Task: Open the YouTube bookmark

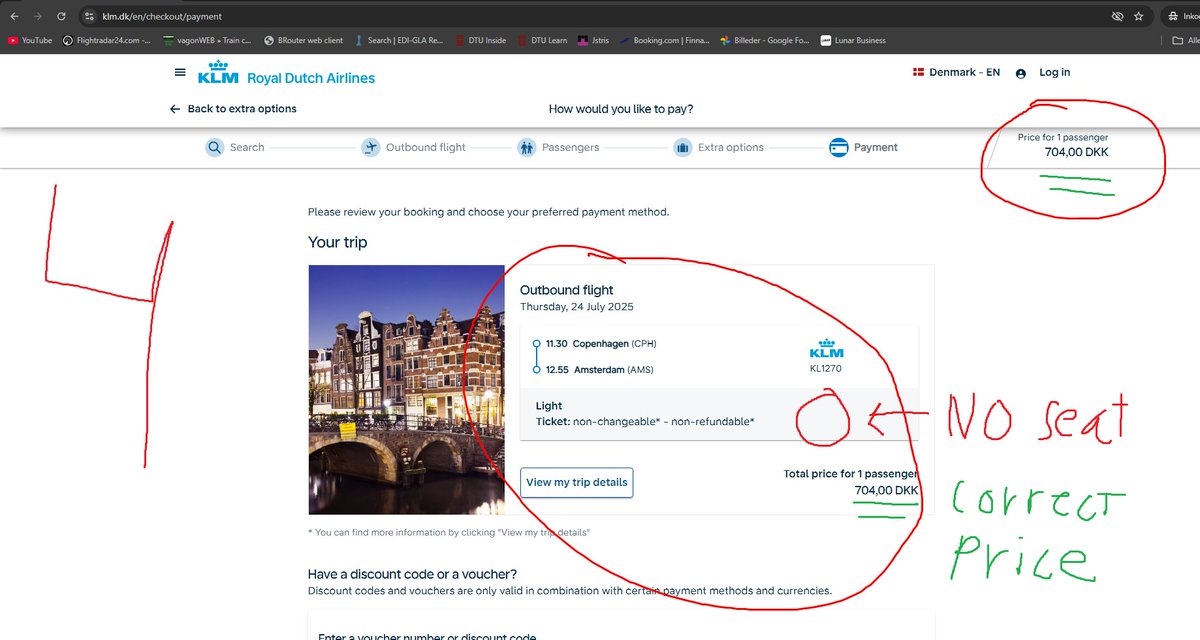Action: pyautogui.click(x=30, y=41)
